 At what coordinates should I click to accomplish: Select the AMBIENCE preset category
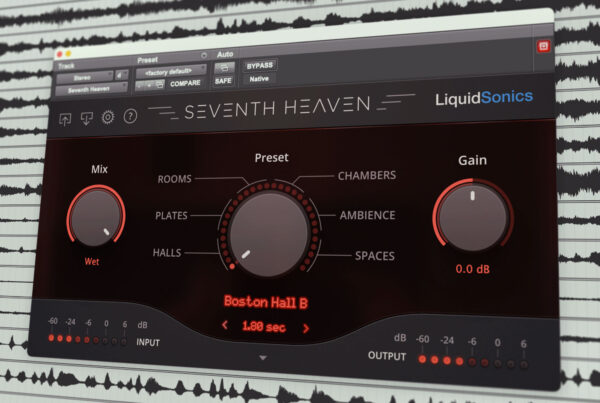367,215
